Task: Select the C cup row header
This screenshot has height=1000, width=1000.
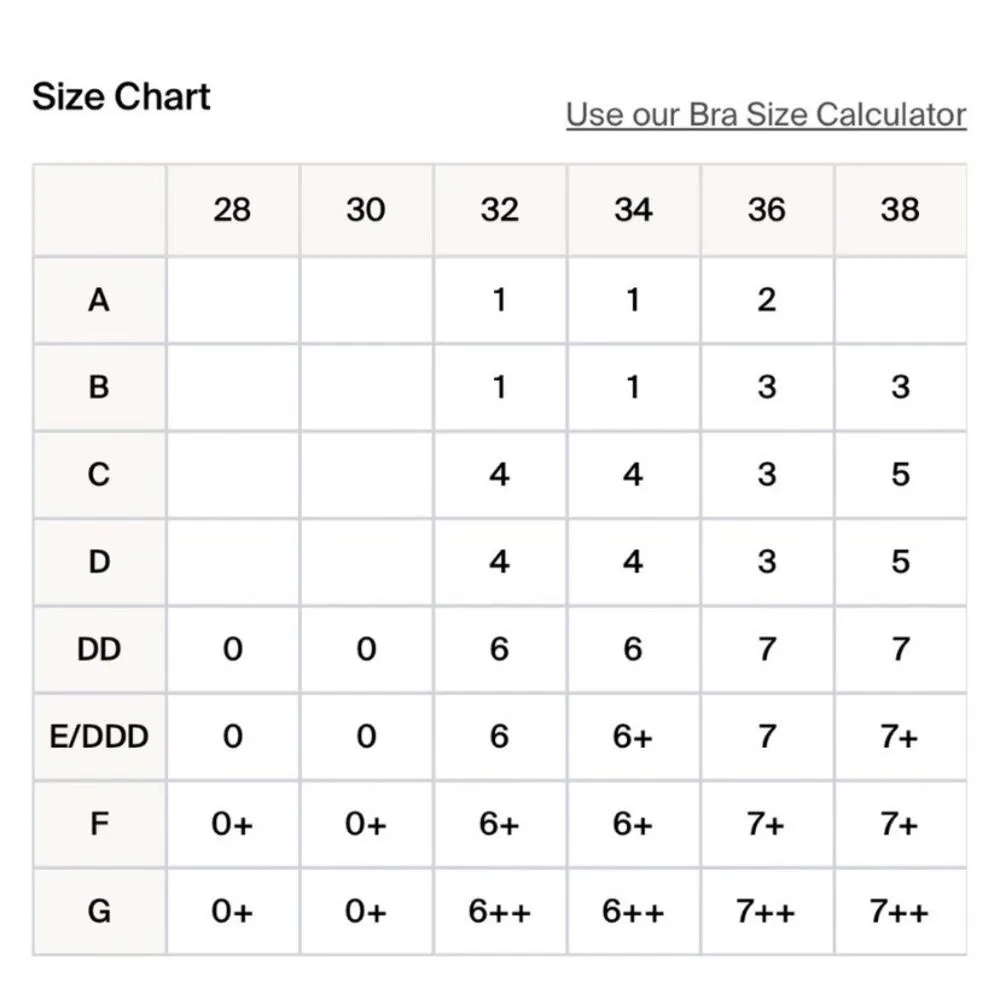Action: pyautogui.click(x=99, y=474)
